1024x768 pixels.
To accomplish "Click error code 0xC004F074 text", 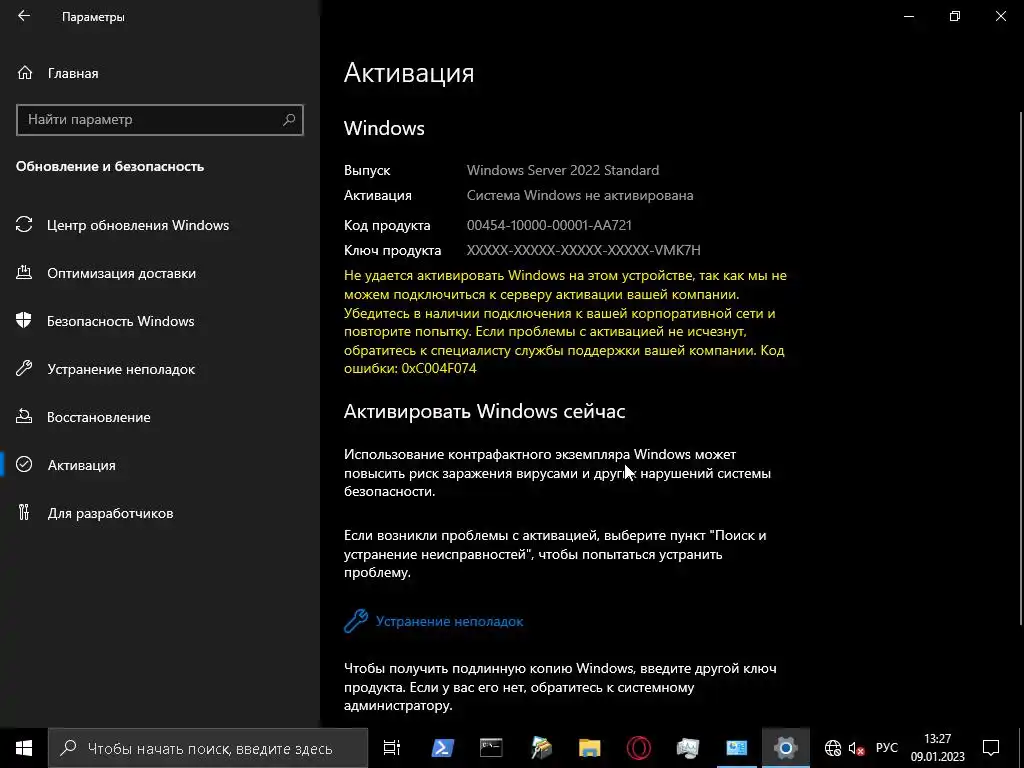I will (439, 368).
